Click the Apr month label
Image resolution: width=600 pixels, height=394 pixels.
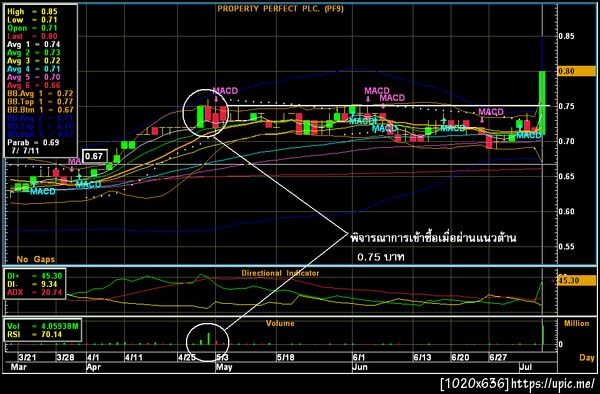click(94, 368)
